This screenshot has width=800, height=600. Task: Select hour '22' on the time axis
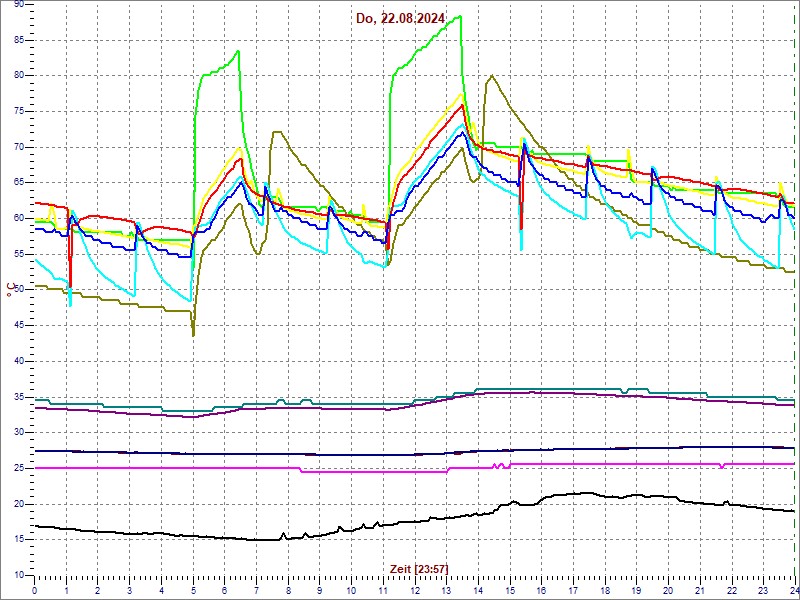pyautogui.click(x=731, y=590)
